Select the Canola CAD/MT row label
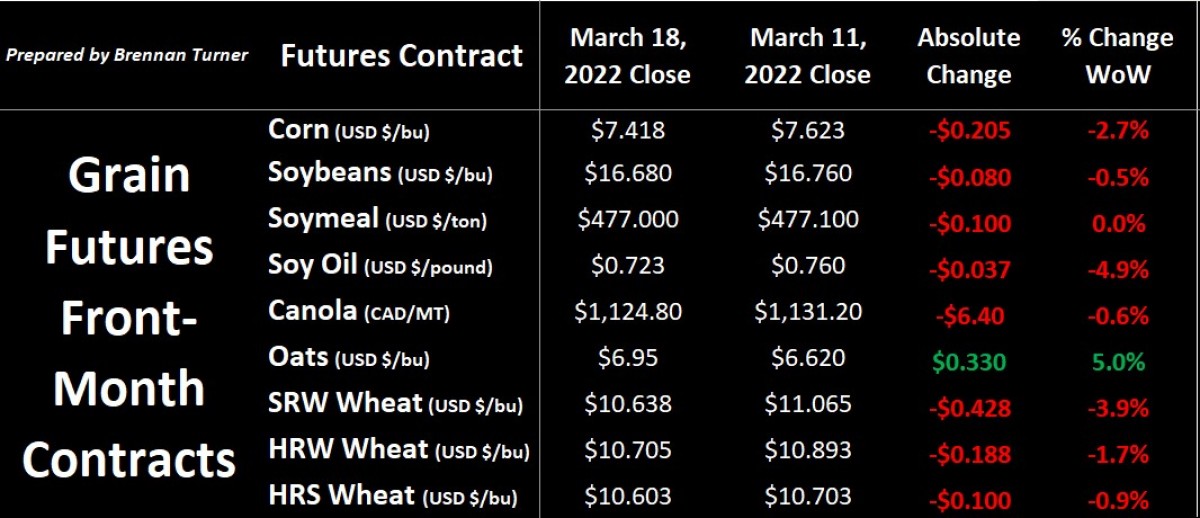The width and height of the screenshot is (1200, 518). tap(359, 311)
